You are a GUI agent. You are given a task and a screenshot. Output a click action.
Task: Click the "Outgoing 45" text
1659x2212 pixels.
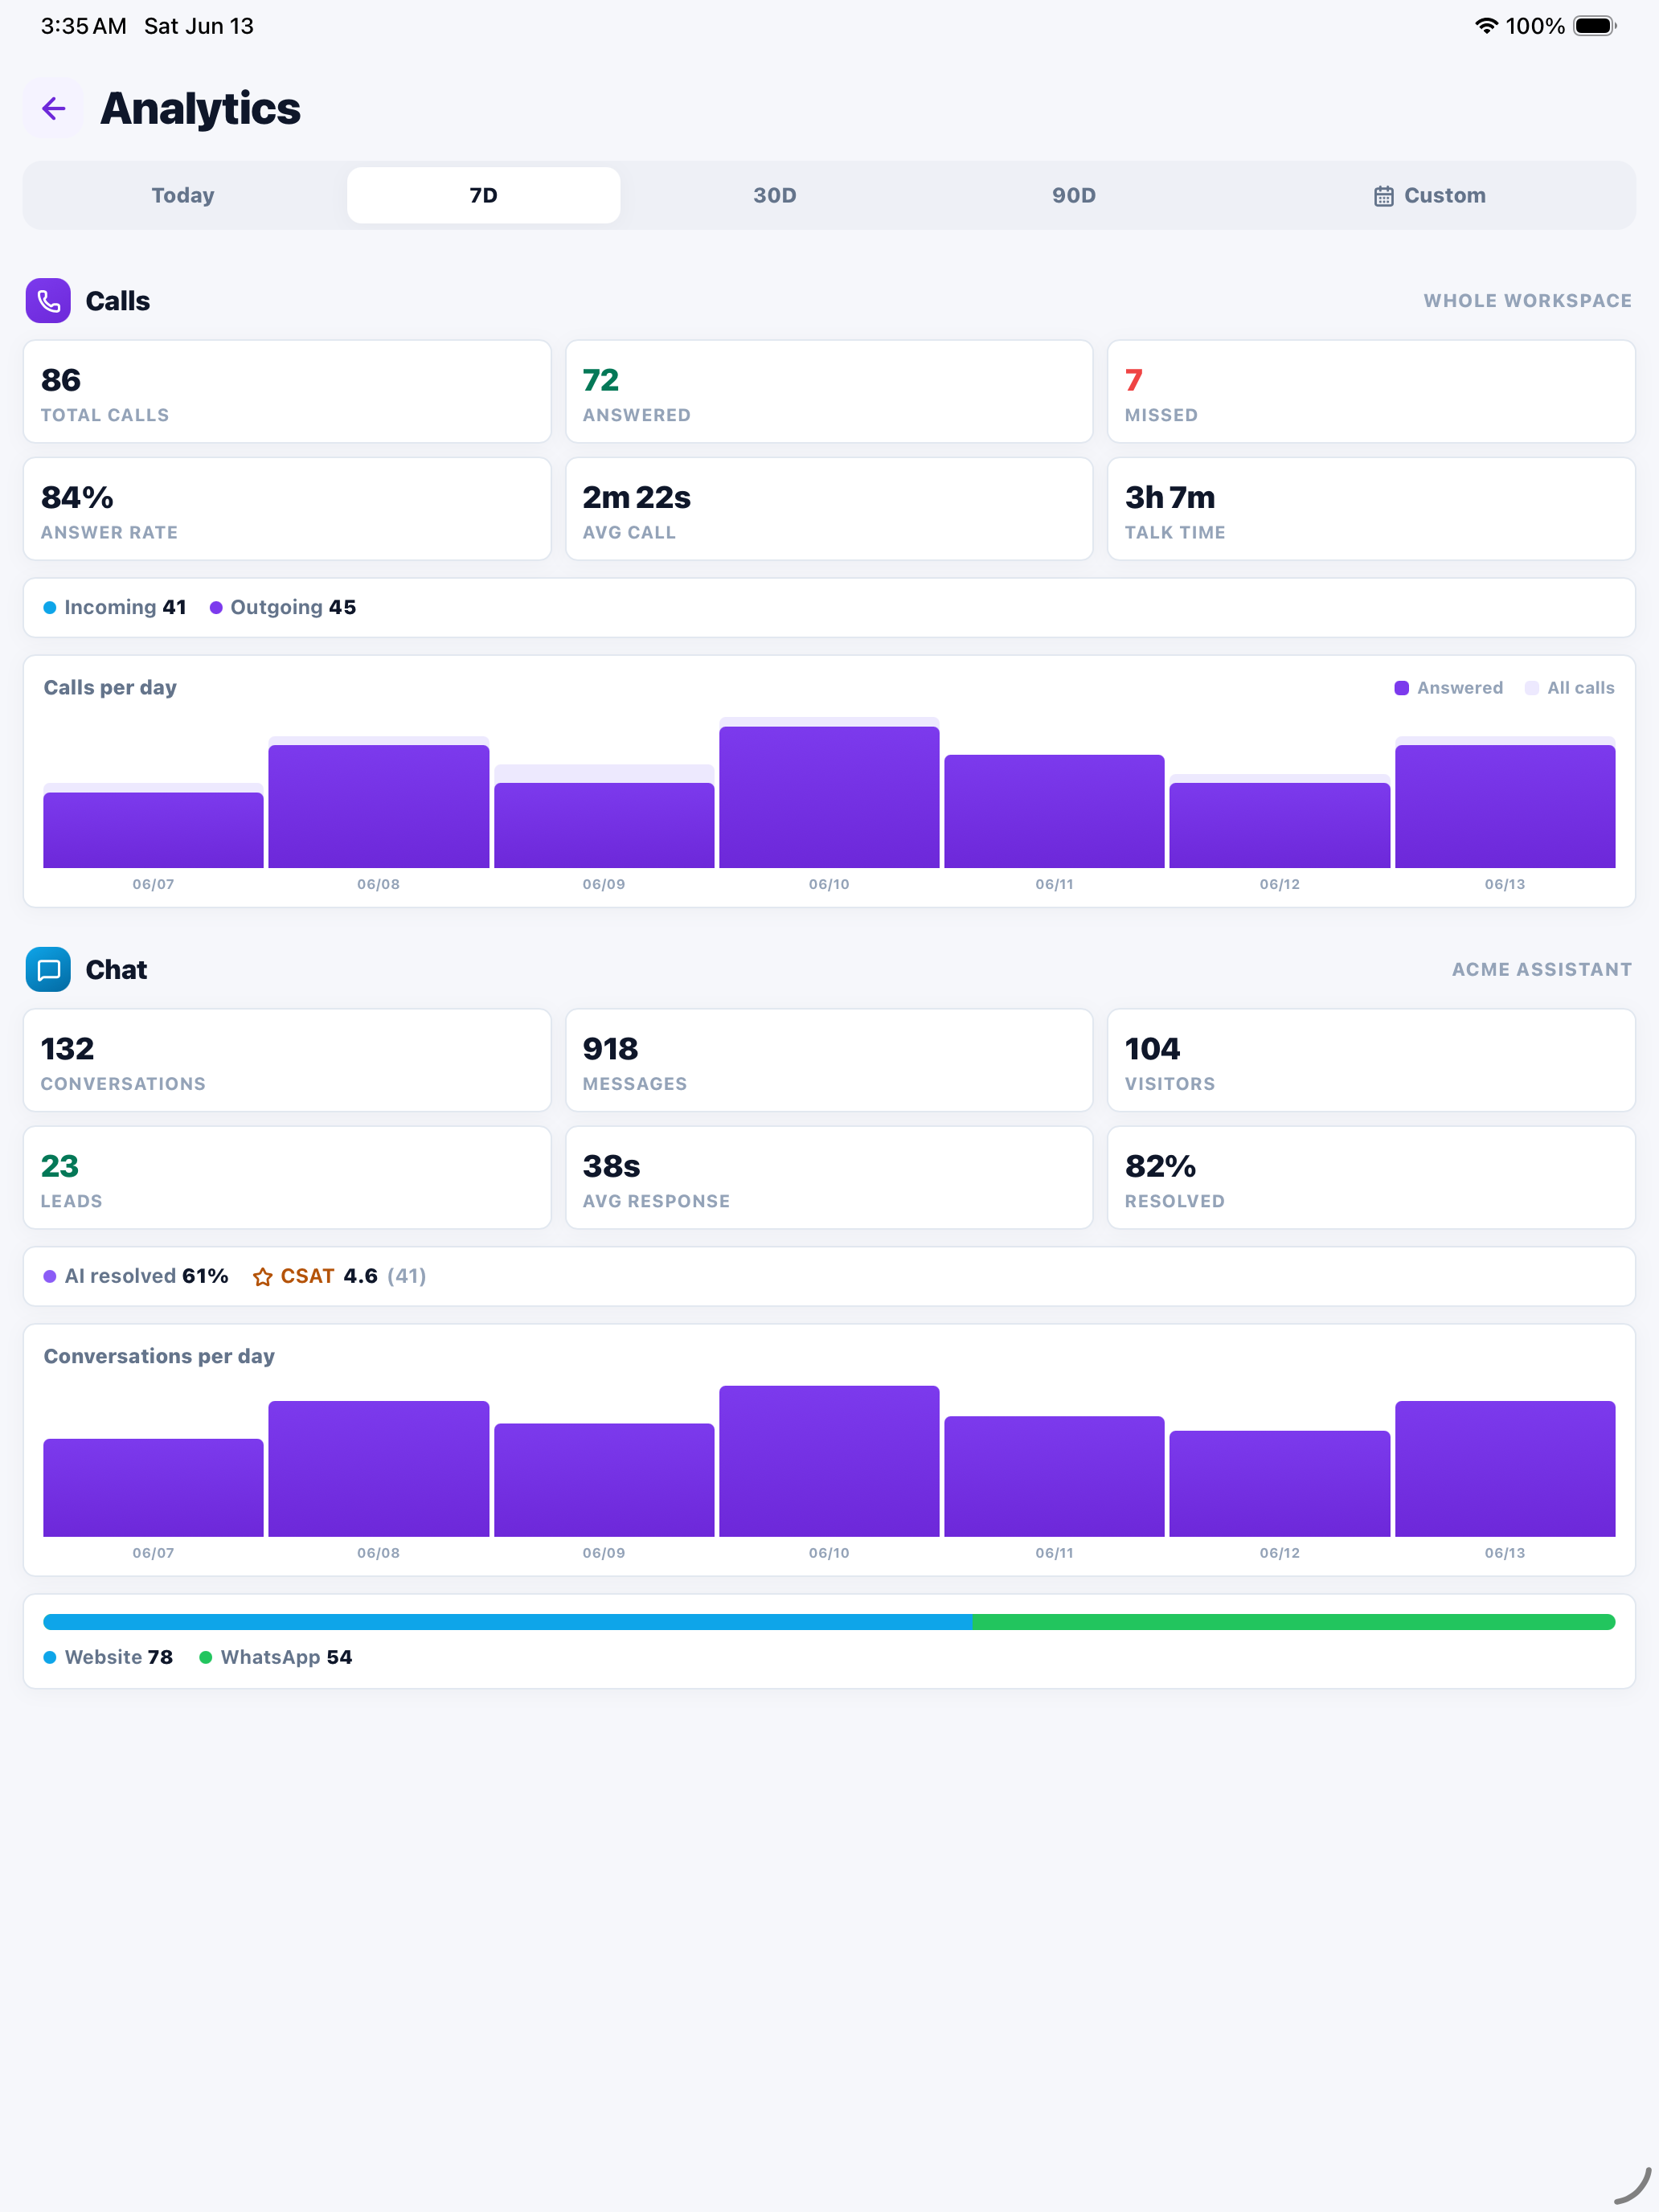pos(293,608)
